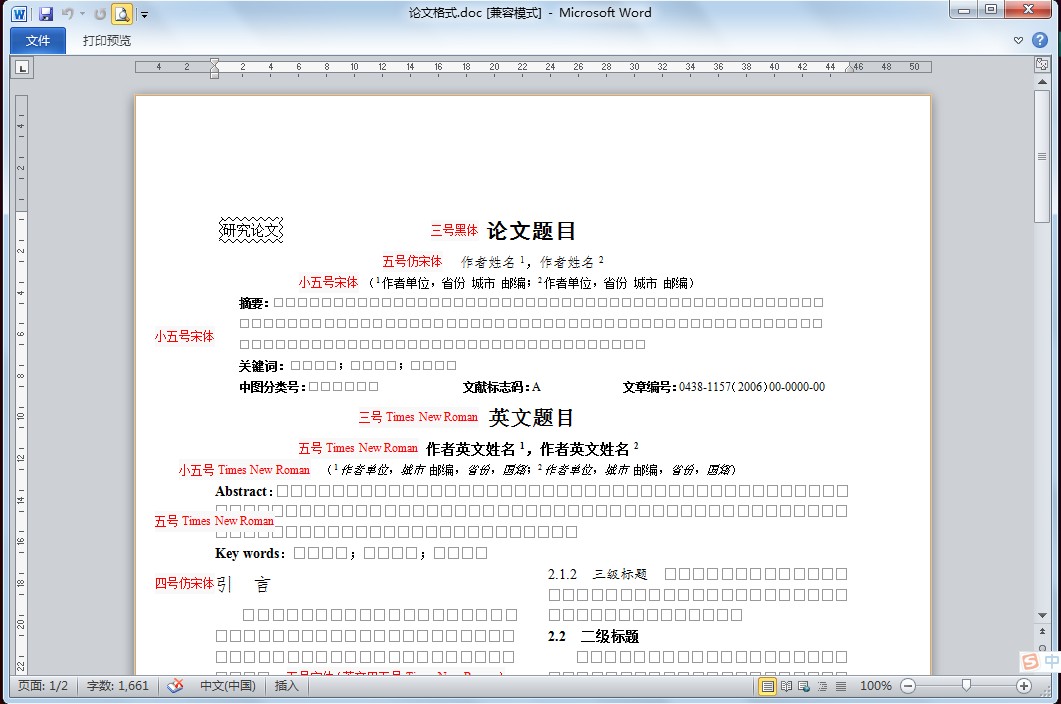Zoom out with the minus button
Image resolution: width=1061 pixels, height=704 pixels.
point(908,686)
